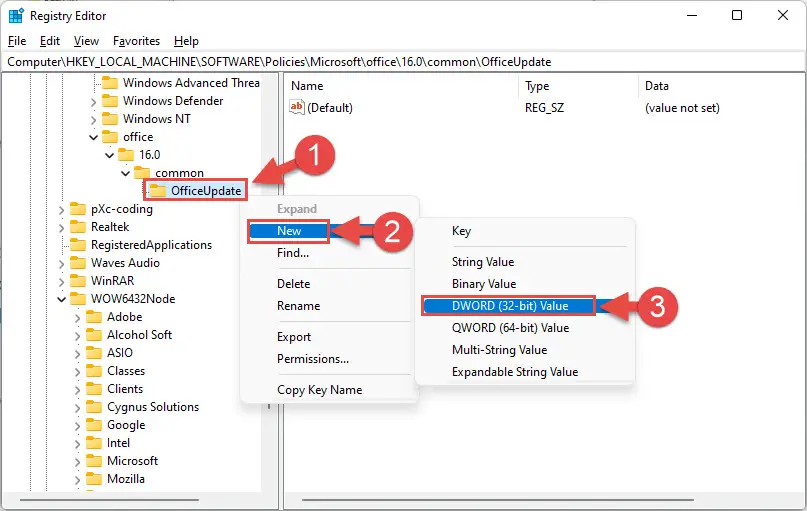Expand the Adobe key under WOW6432Node
This screenshot has width=807, height=511.
77,318
